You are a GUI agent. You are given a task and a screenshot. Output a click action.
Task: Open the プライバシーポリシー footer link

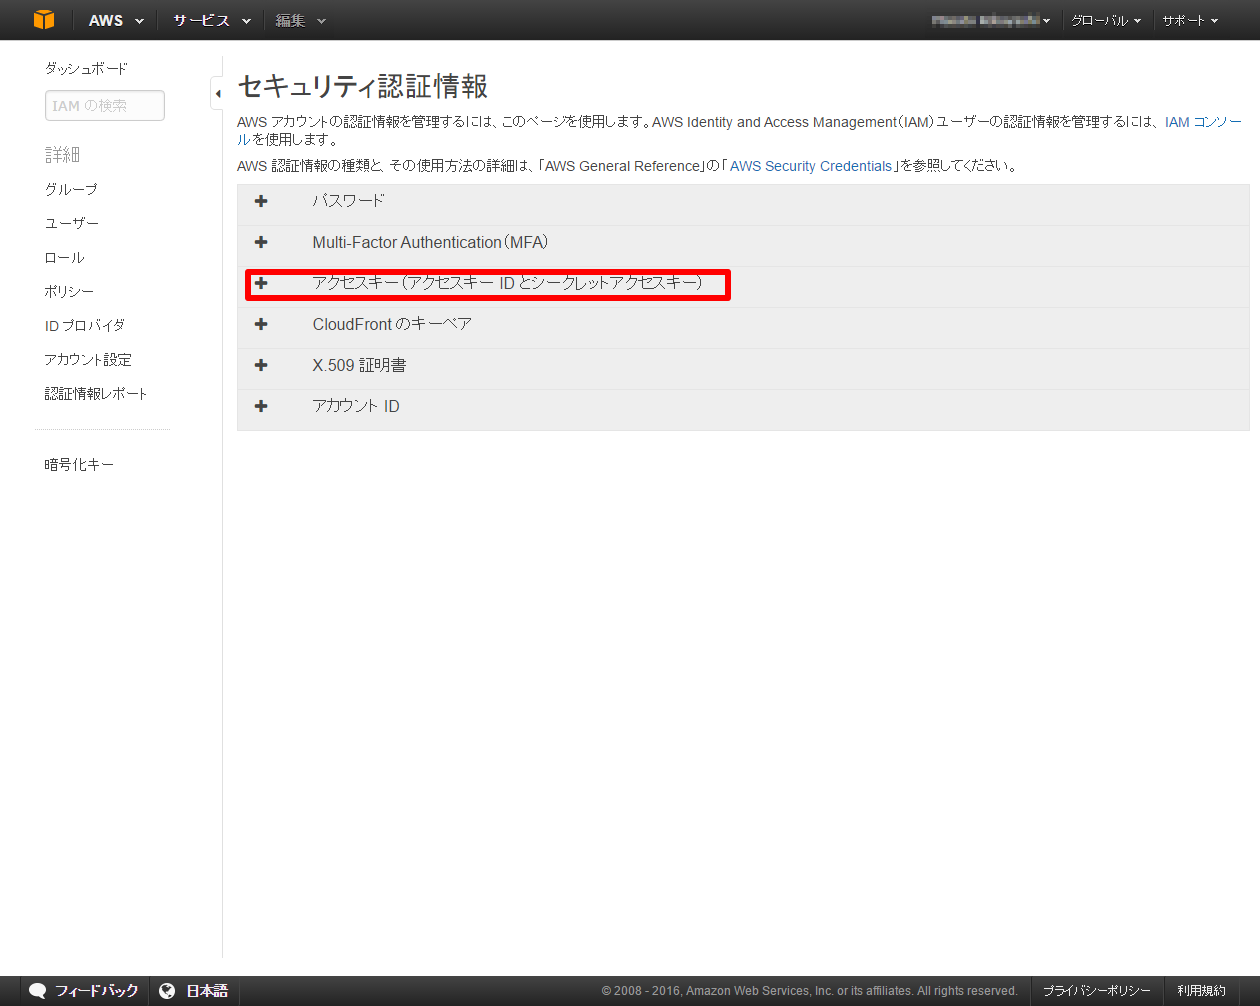click(x=1097, y=991)
